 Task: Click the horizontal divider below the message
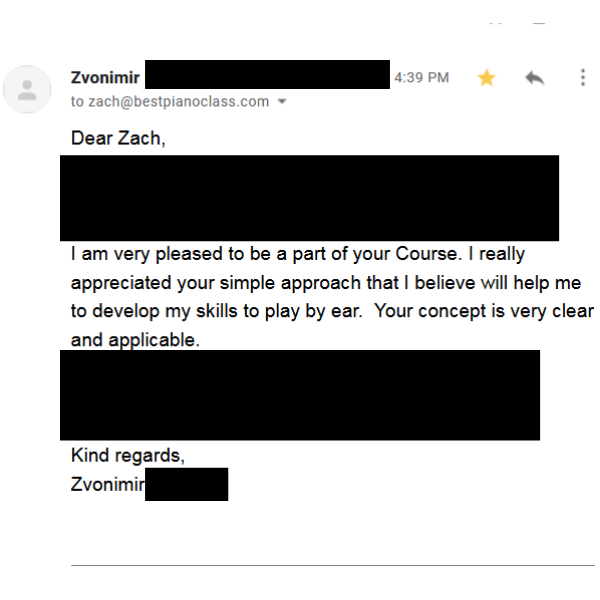(x=332, y=566)
